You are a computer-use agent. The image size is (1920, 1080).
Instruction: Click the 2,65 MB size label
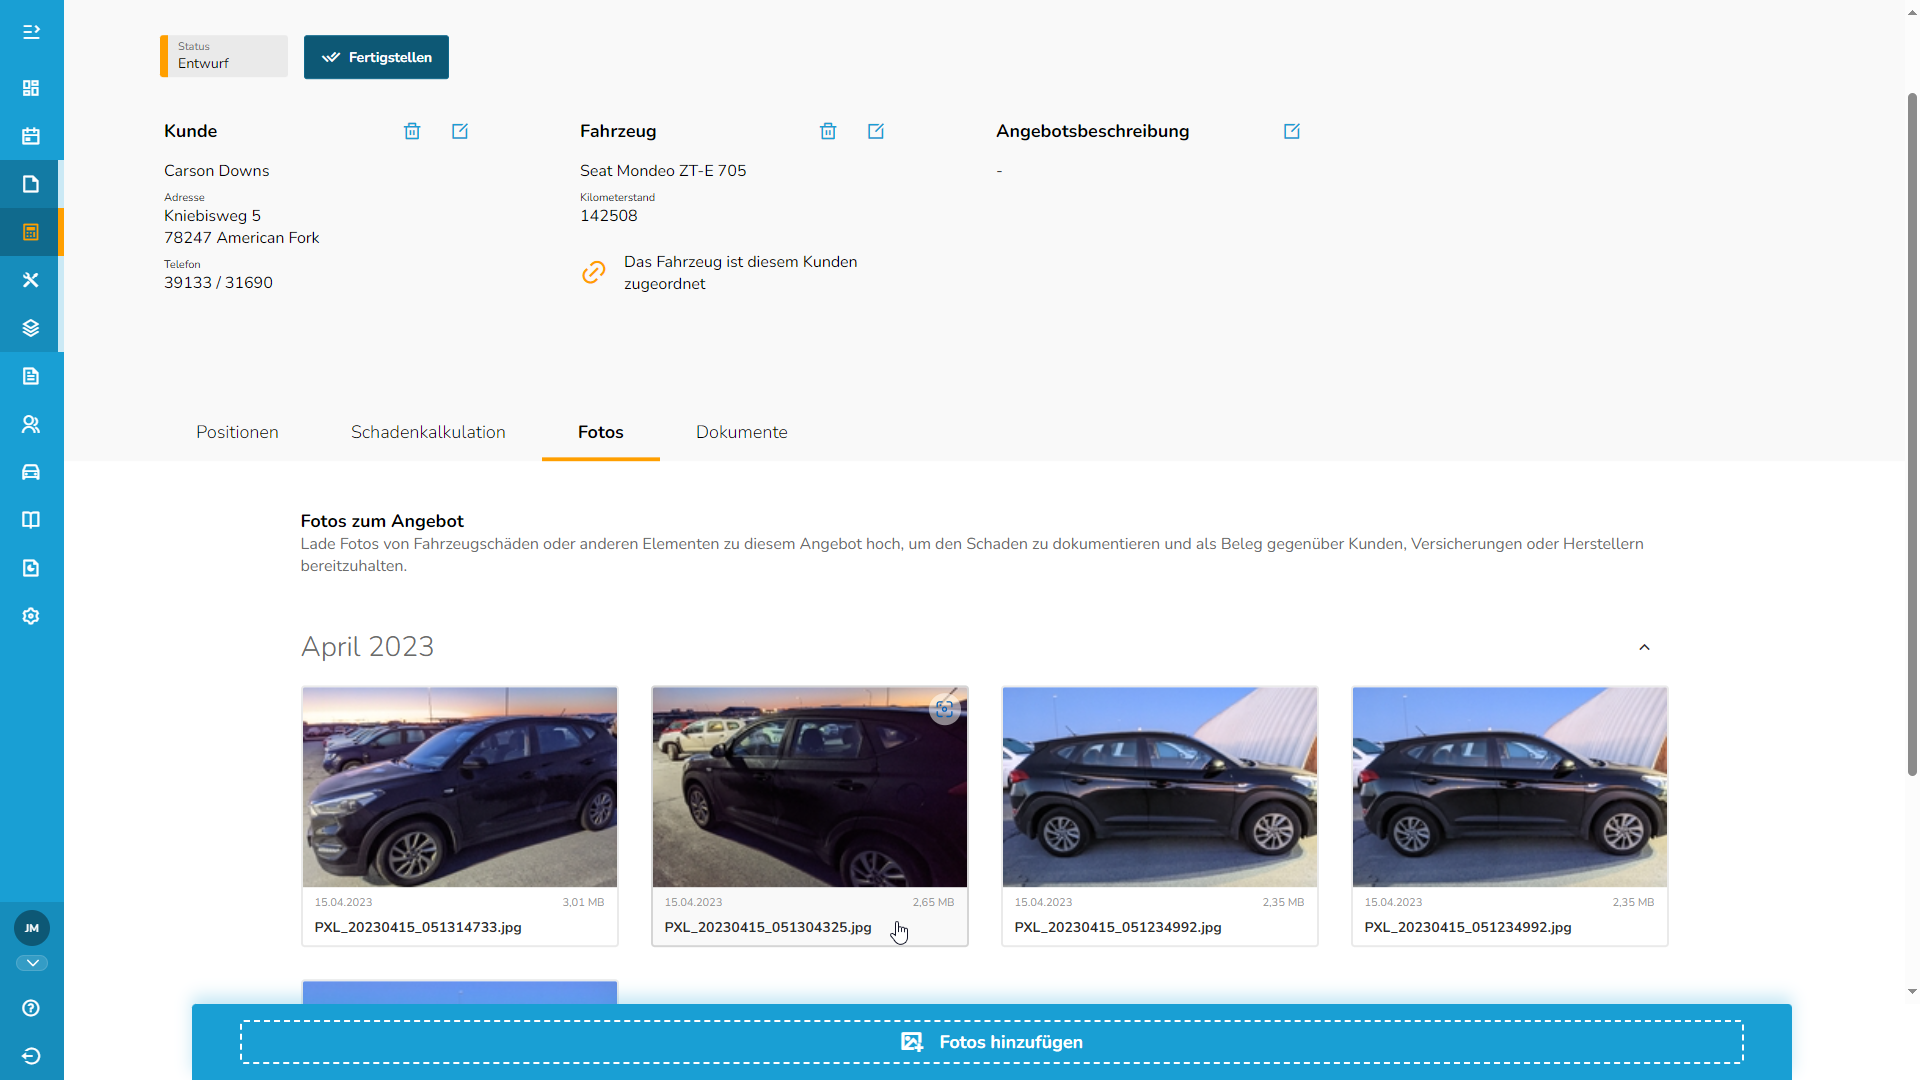[x=933, y=902]
